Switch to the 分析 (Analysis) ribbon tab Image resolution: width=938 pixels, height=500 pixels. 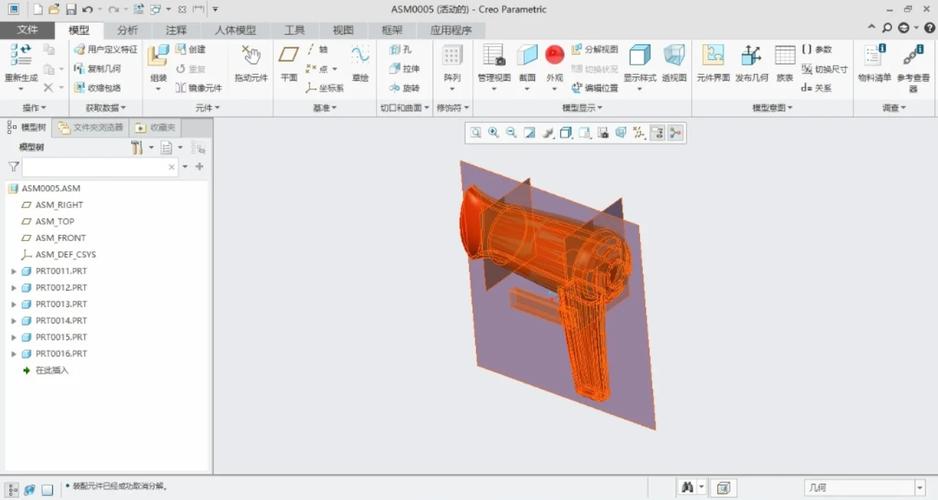[x=128, y=30]
